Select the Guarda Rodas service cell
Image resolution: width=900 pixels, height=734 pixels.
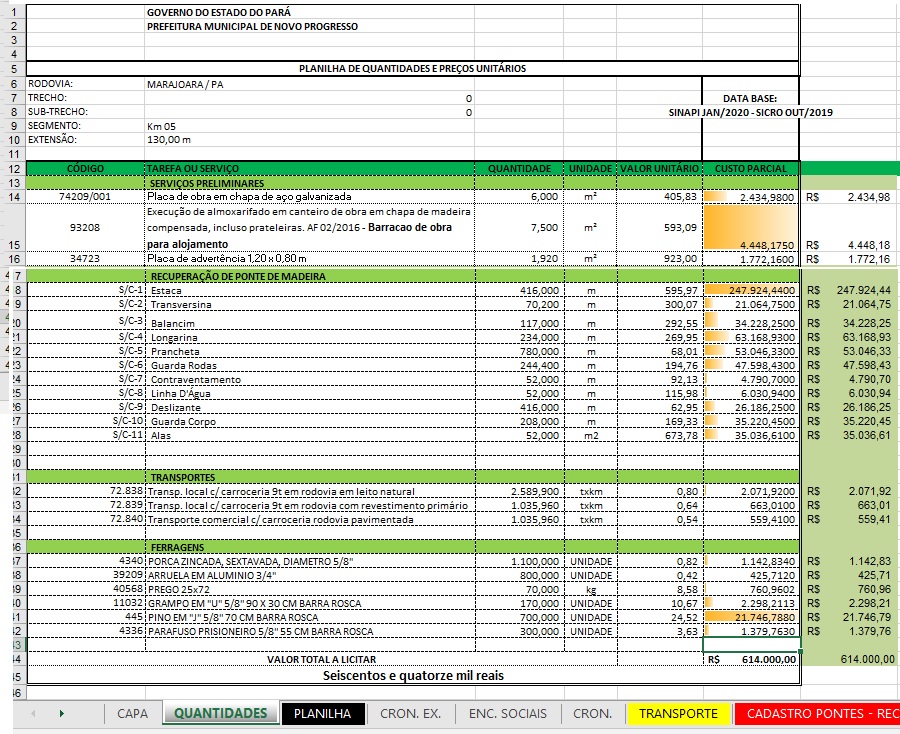click(309, 366)
